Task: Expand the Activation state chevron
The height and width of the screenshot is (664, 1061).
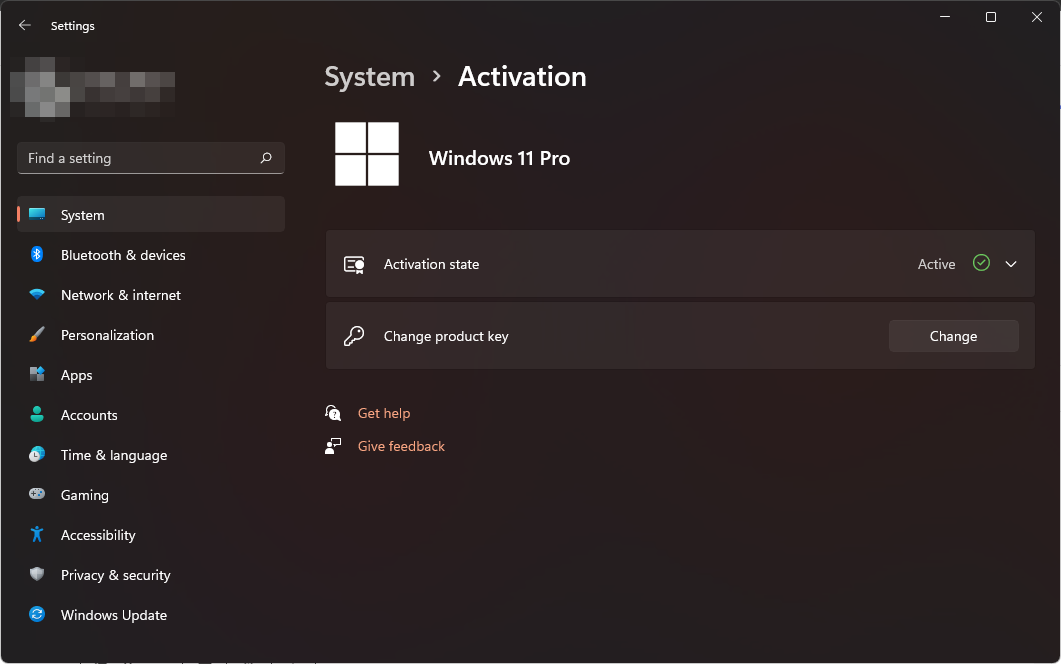Action: (x=1010, y=264)
